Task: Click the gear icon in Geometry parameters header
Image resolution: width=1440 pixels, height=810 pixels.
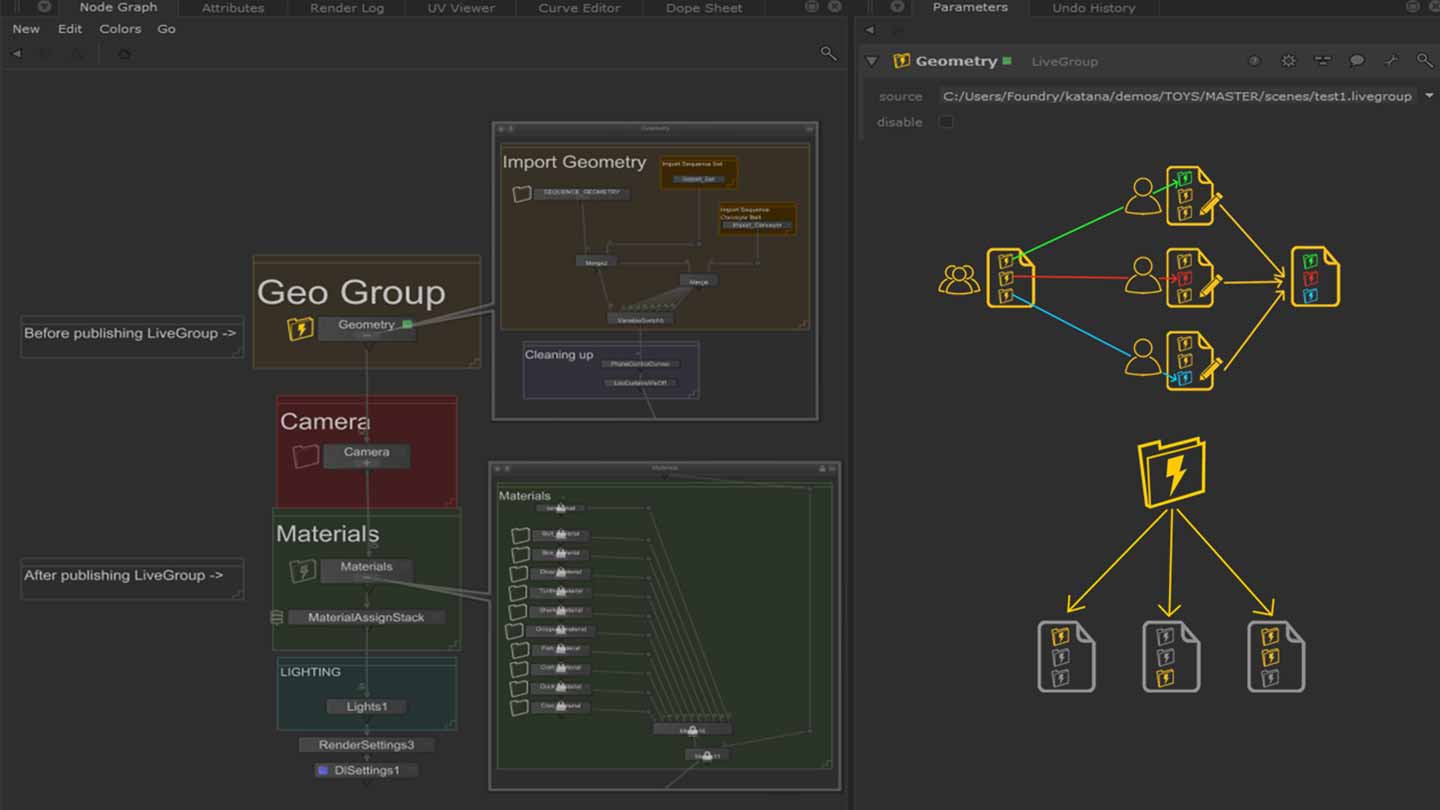Action: [x=1288, y=61]
